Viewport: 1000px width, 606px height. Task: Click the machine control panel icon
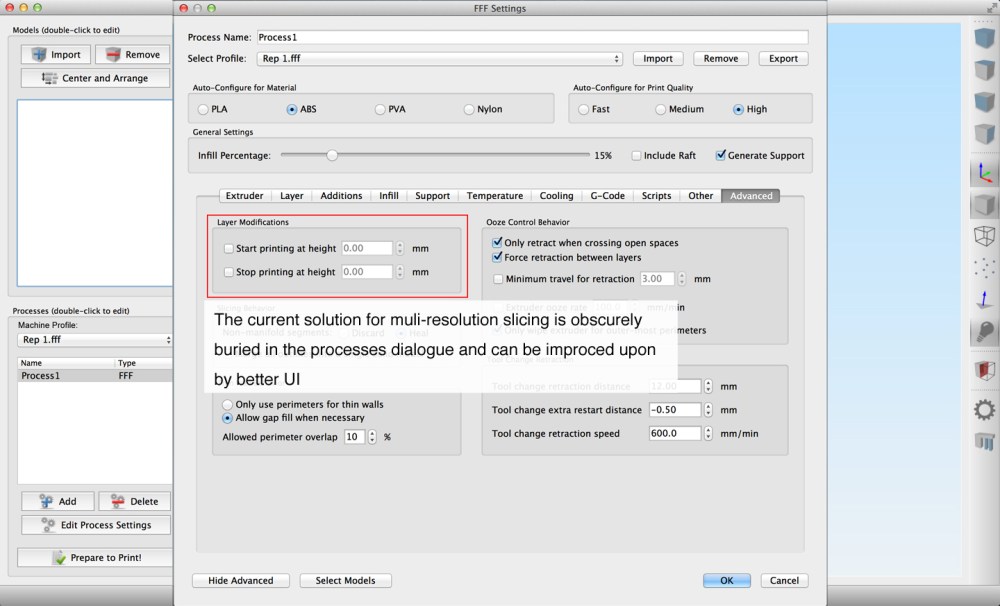pyautogui.click(x=984, y=441)
